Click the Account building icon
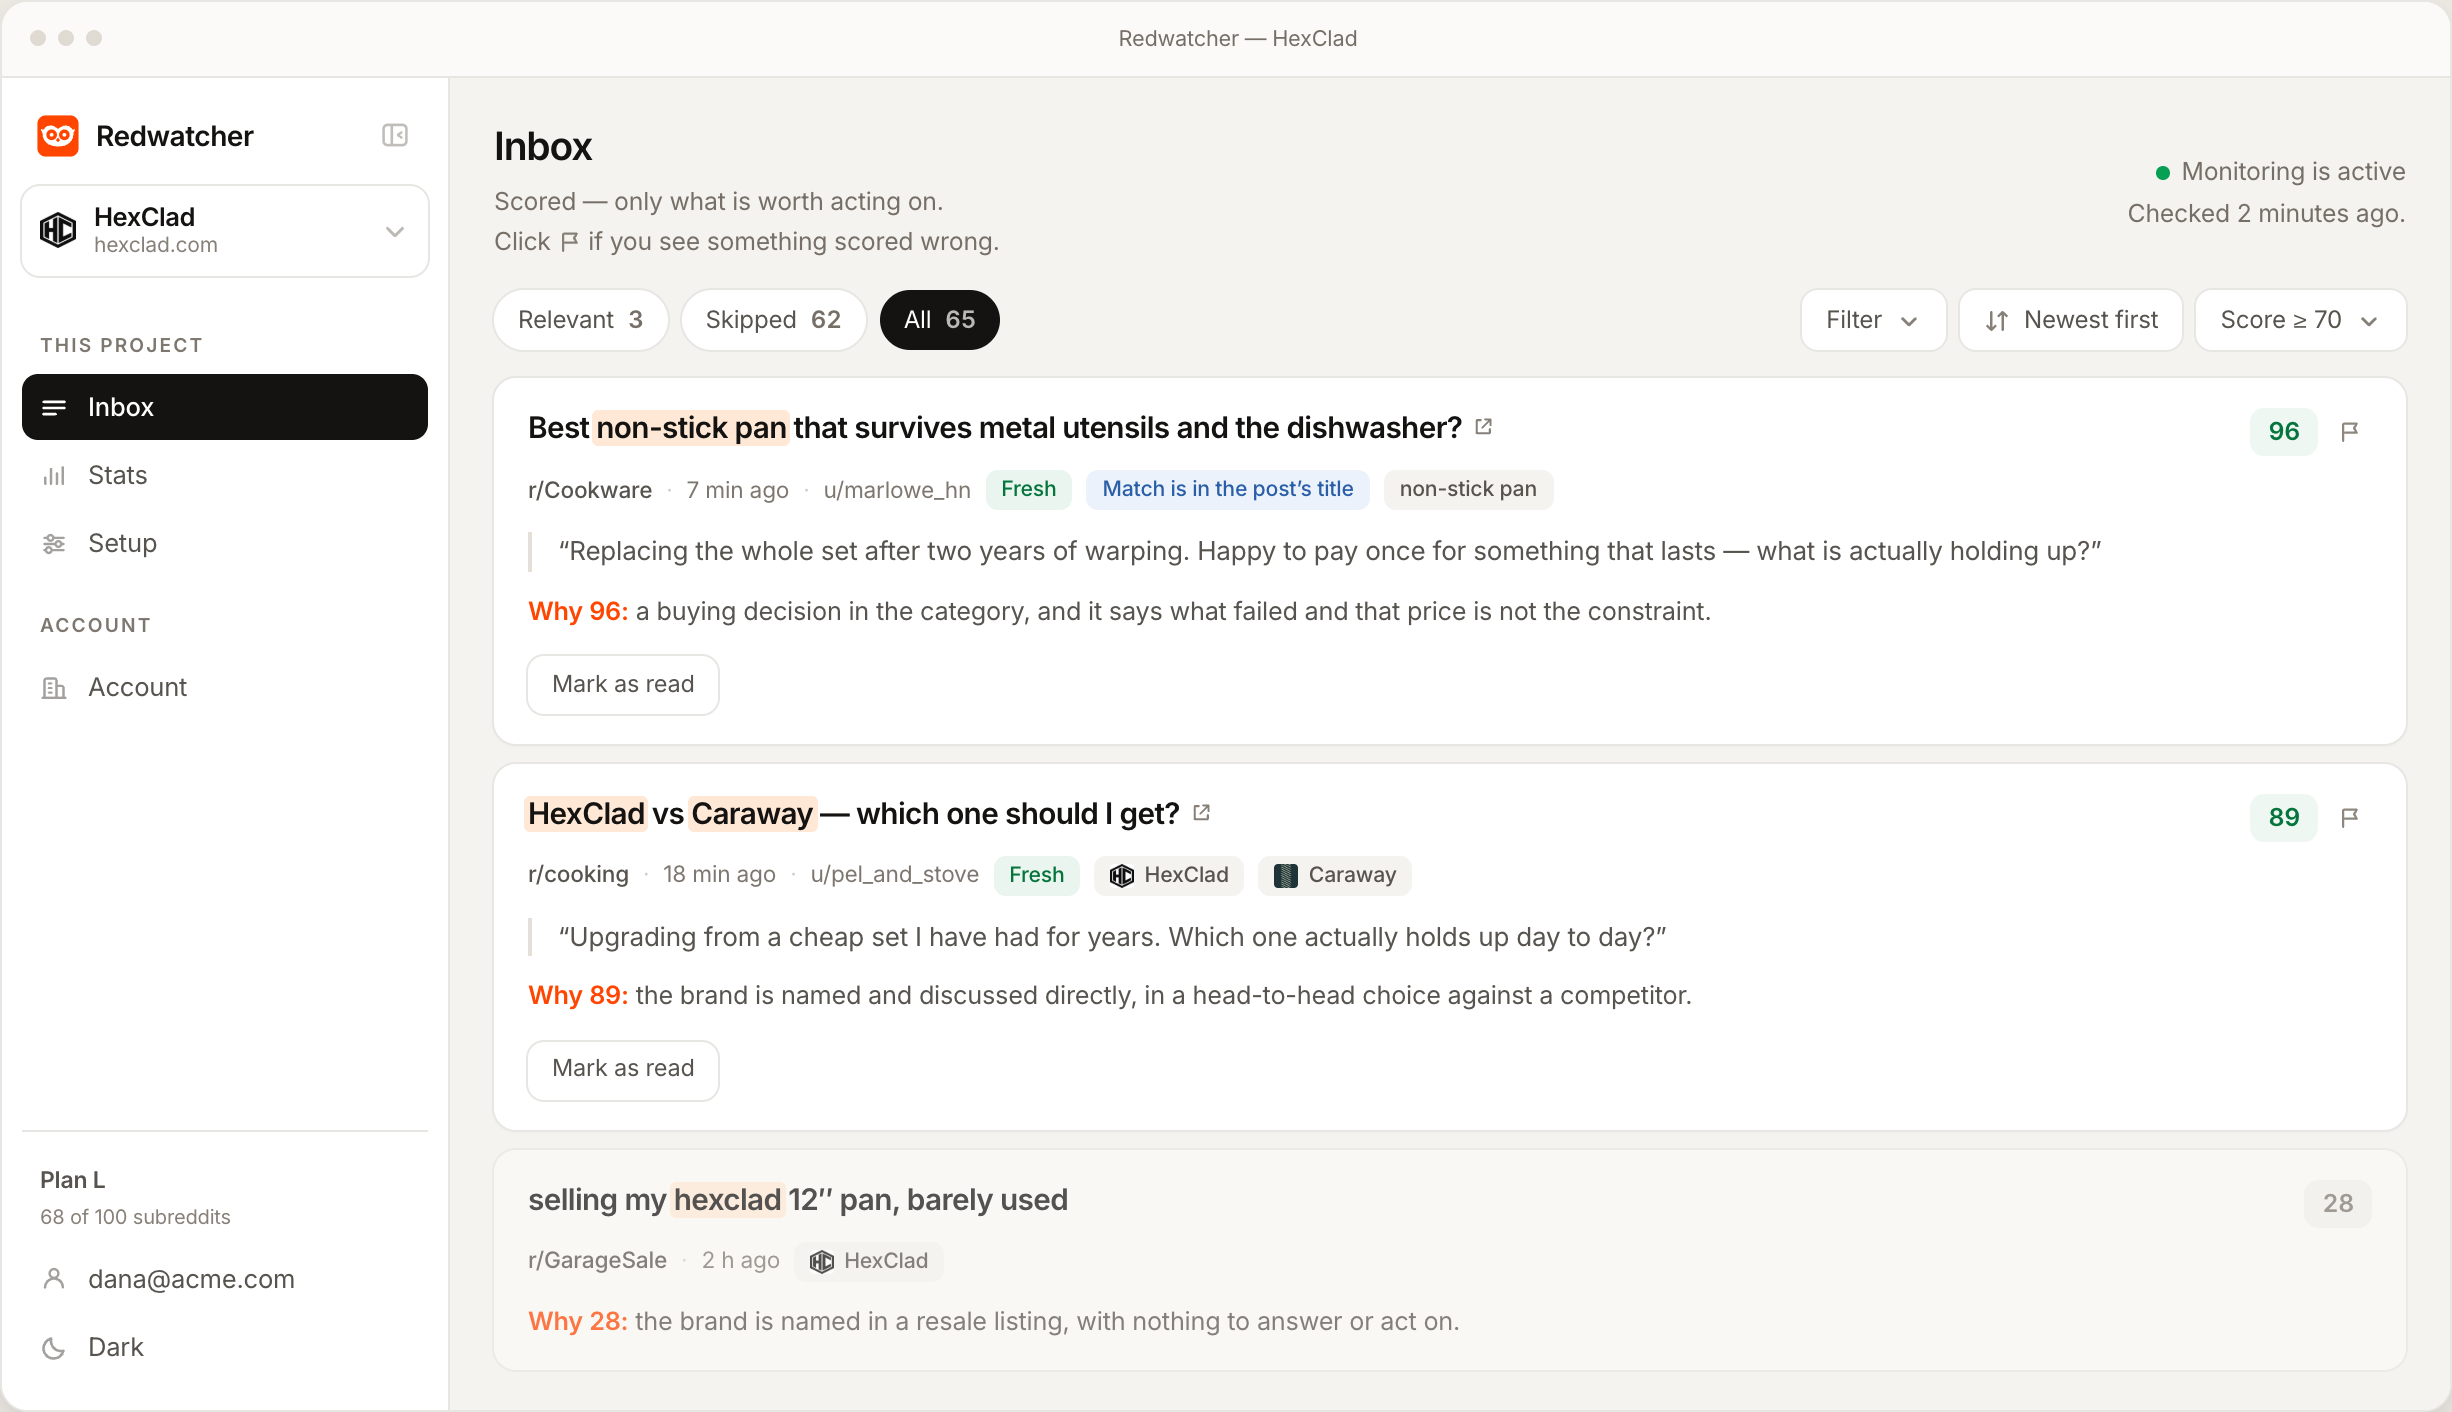The width and height of the screenshot is (2452, 1412). click(x=54, y=688)
